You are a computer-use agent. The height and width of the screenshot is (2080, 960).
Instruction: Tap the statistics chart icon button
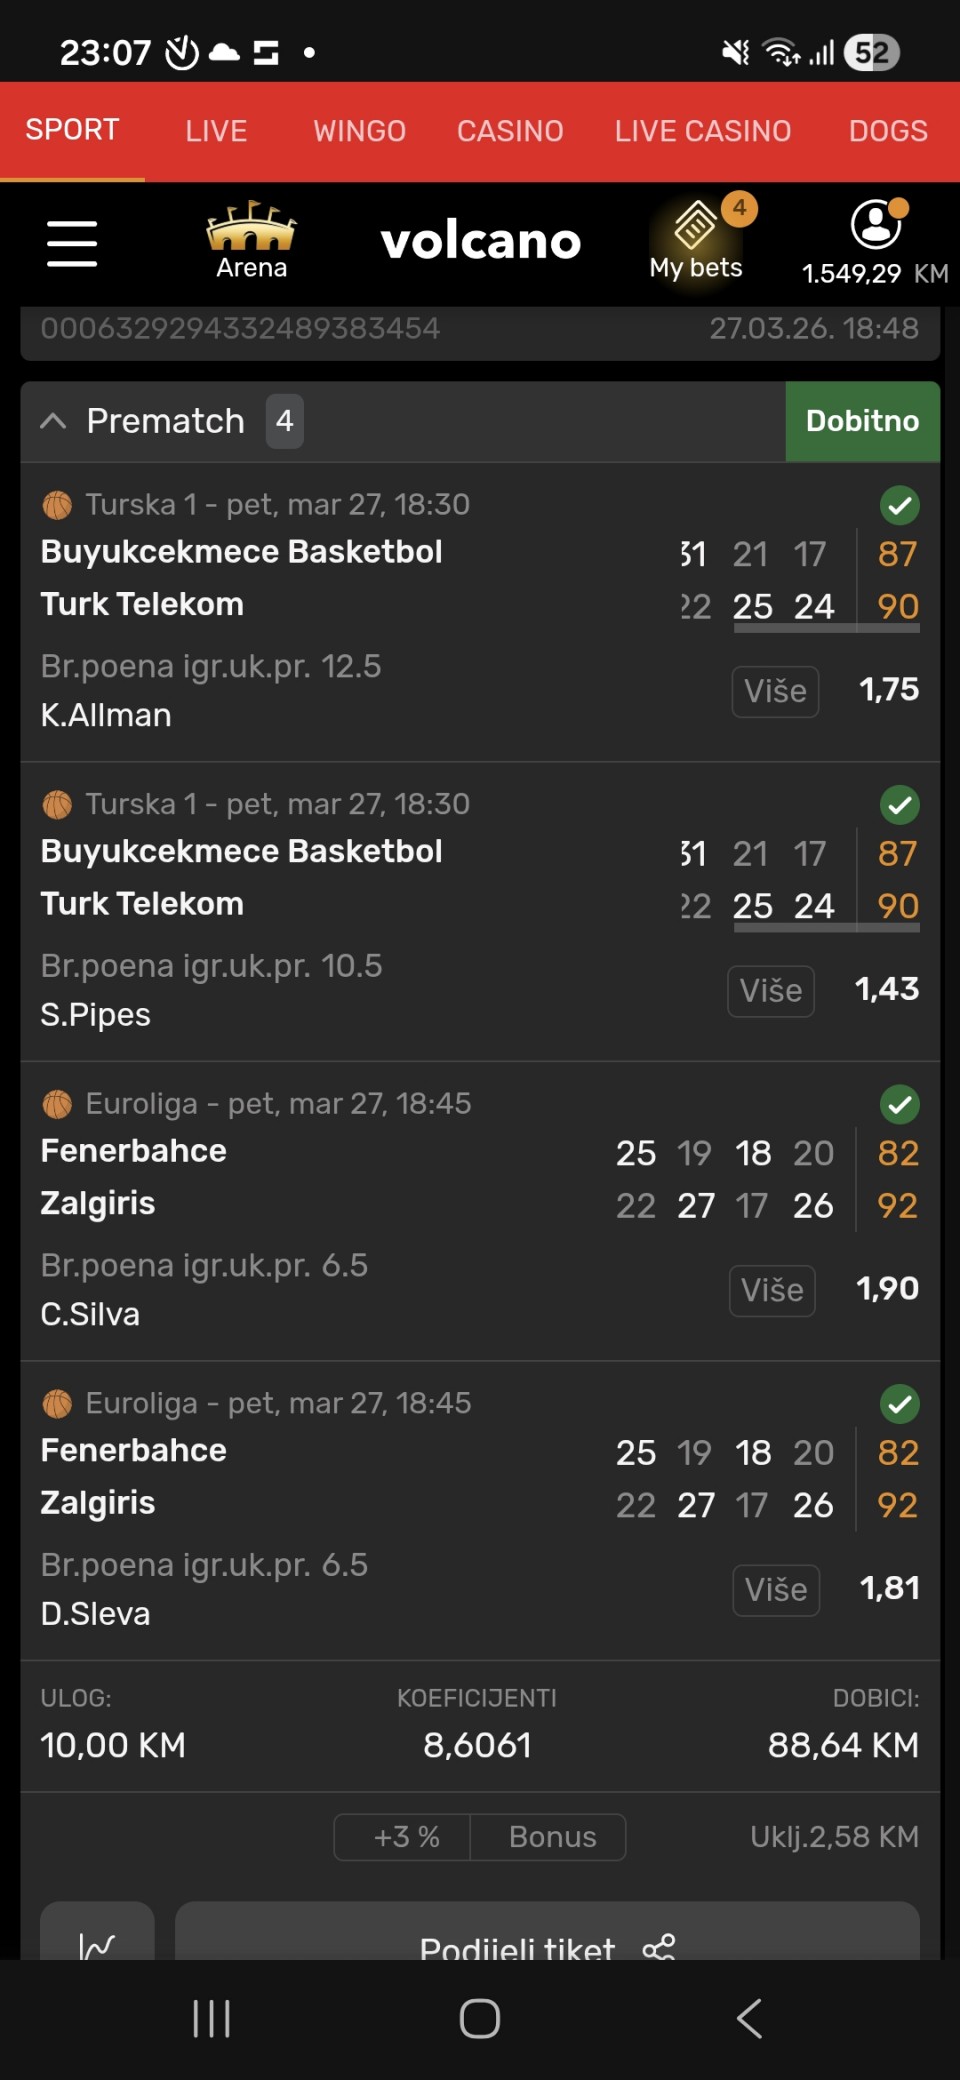pyautogui.click(x=97, y=1940)
